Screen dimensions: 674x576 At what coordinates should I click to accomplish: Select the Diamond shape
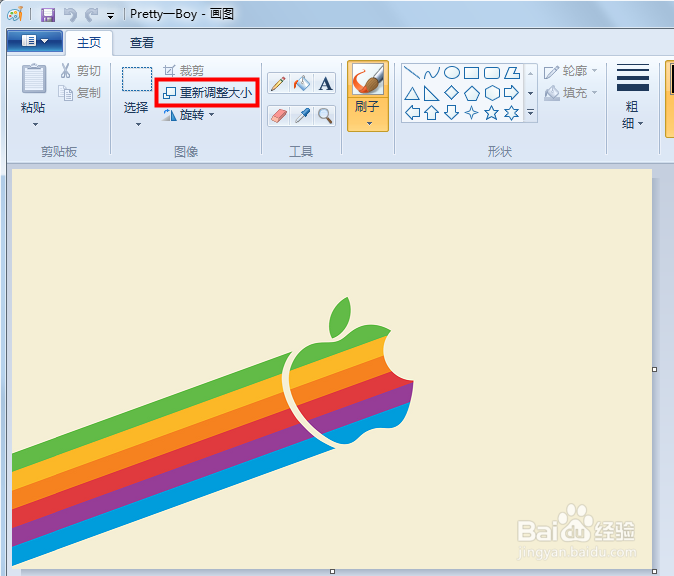point(452,92)
